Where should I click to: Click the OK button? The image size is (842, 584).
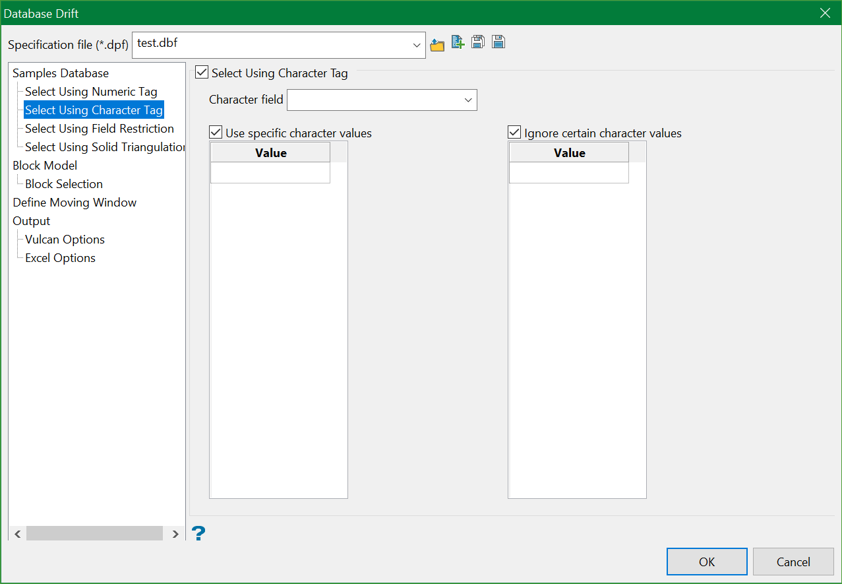707,561
